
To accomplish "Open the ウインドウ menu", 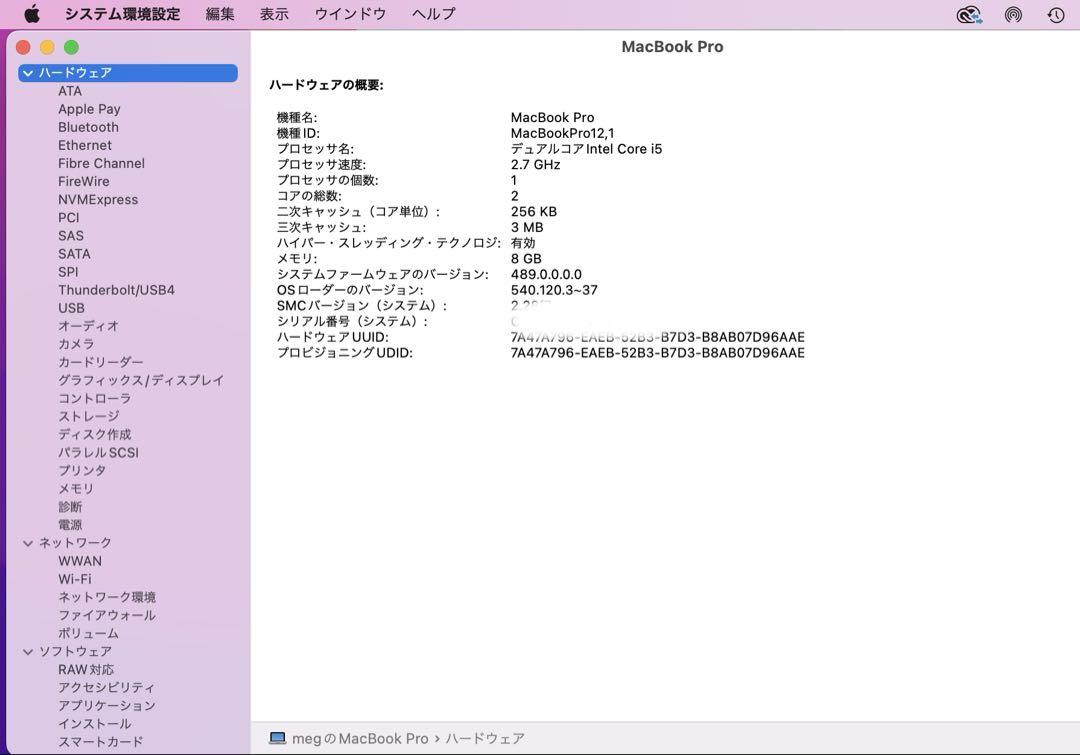I will pyautogui.click(x=350, y=14).
